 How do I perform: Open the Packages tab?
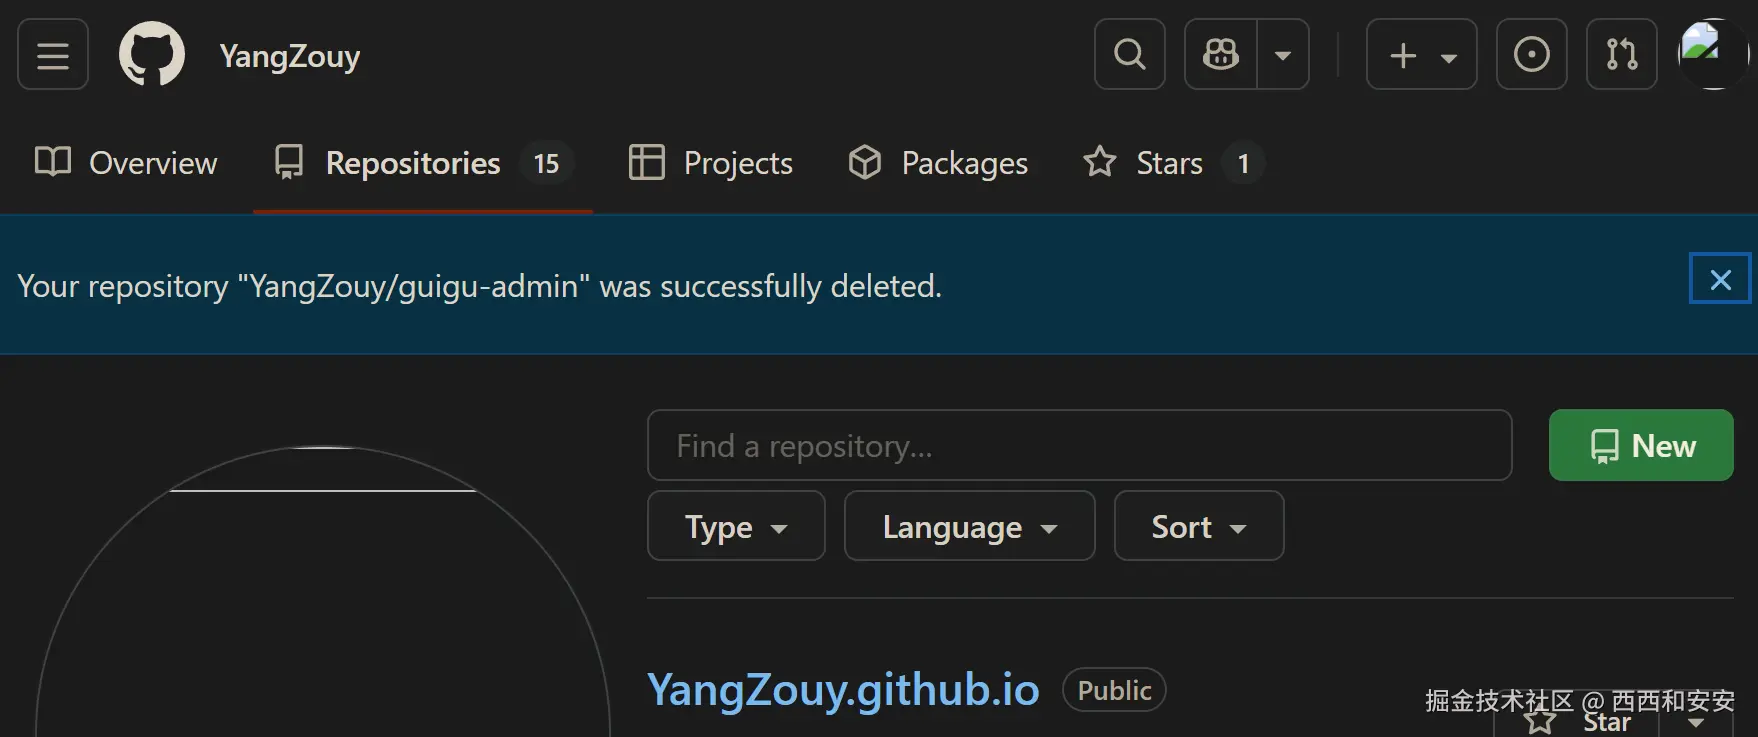point(938,163)
